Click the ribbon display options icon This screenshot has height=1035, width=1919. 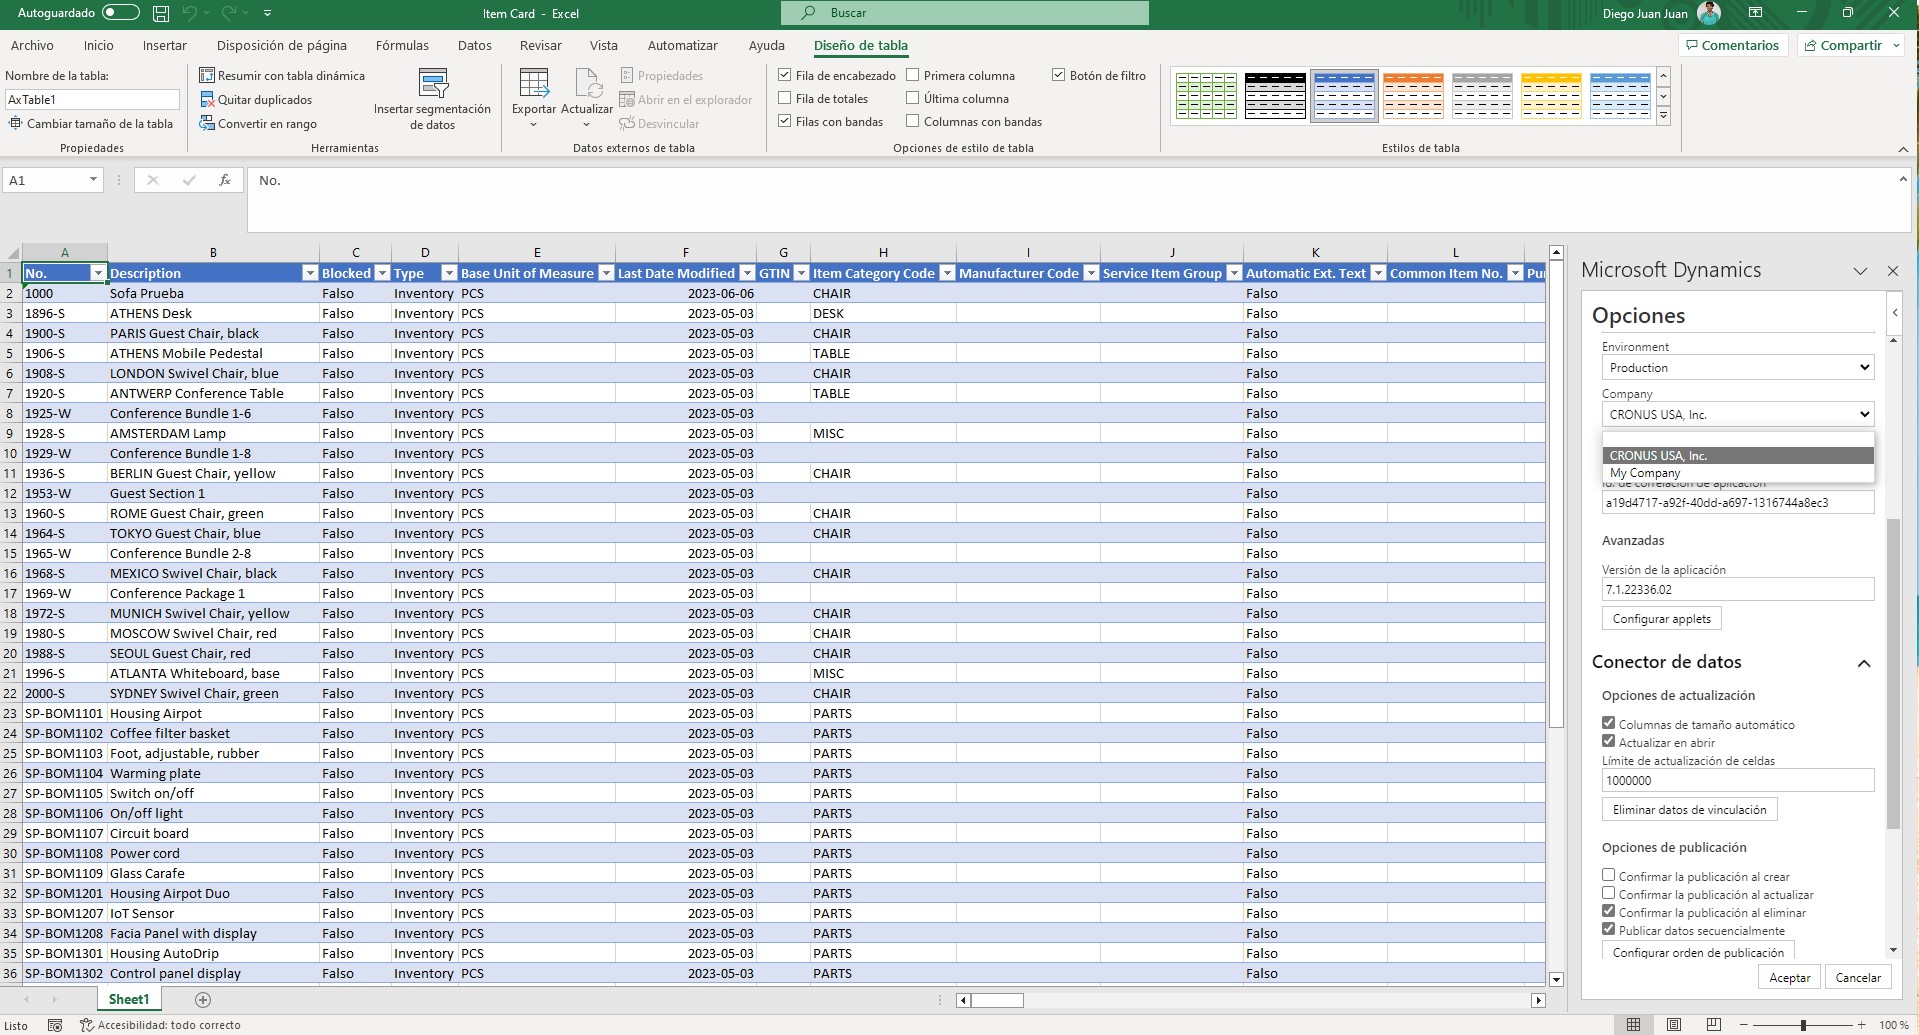pyautogui.click(x=1755, y=13)
